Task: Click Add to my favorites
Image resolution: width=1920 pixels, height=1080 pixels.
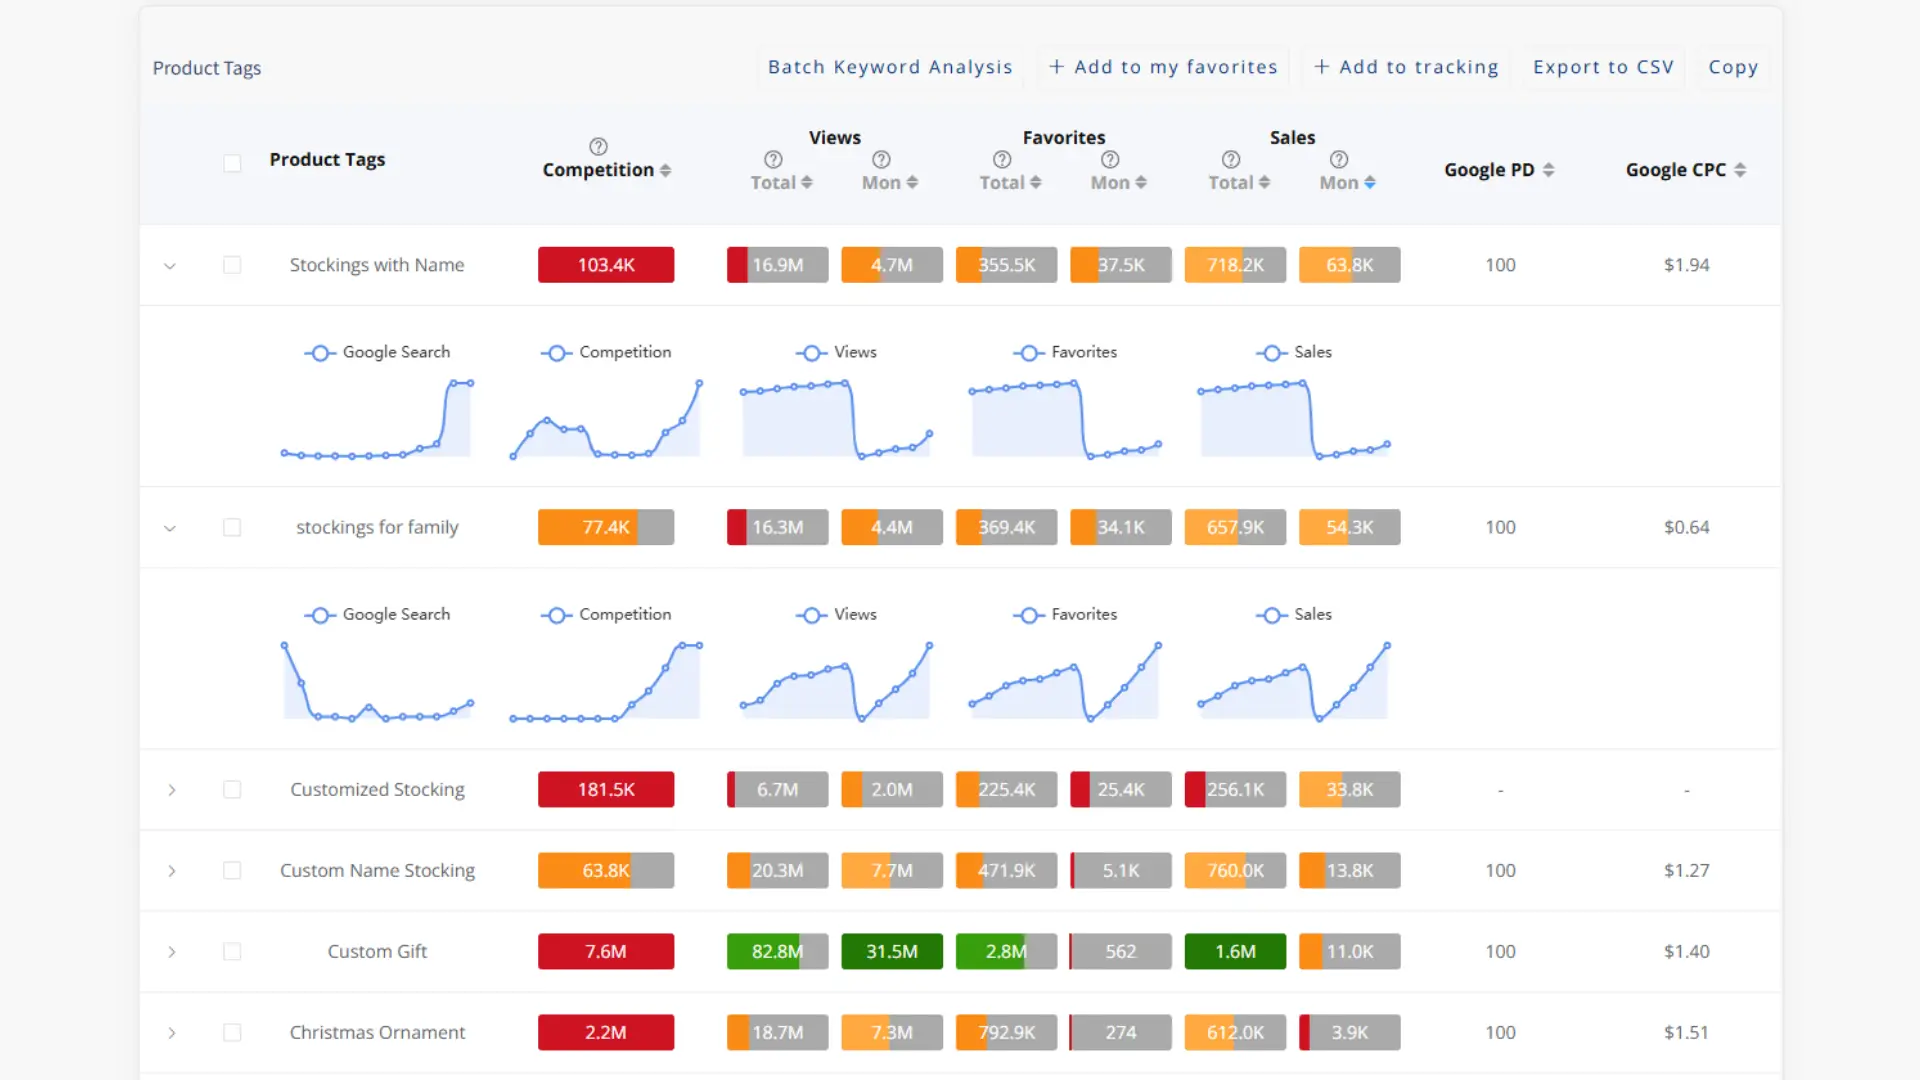Action: [1162, 67]
